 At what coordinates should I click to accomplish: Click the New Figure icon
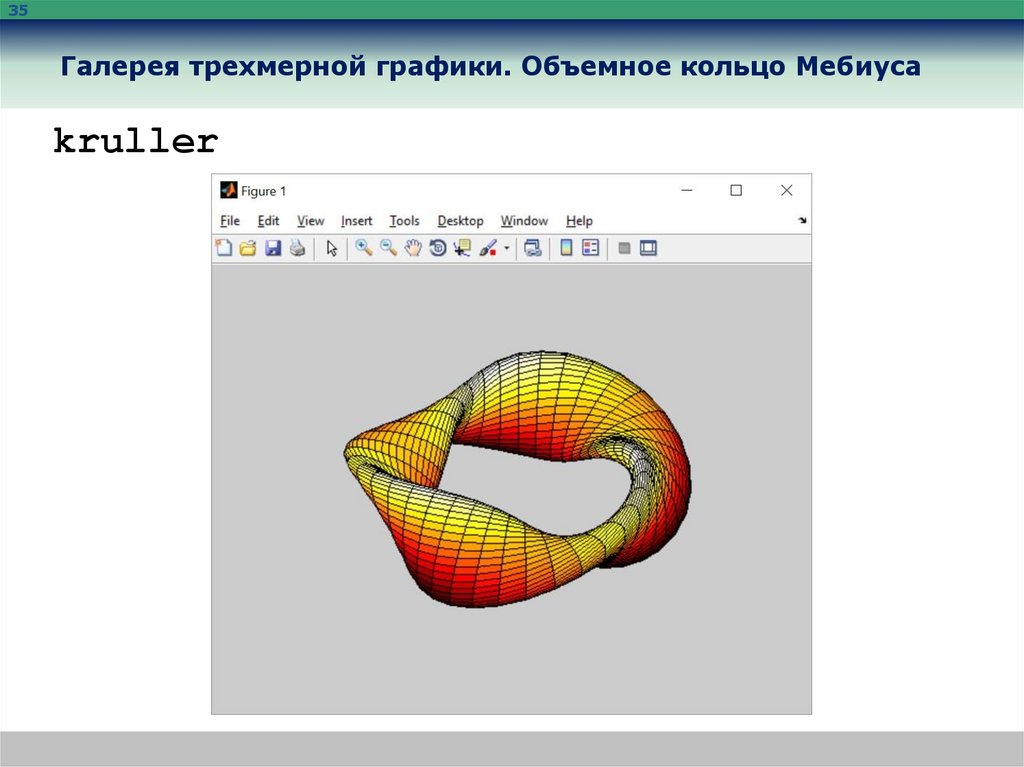(x=224, y=248)
